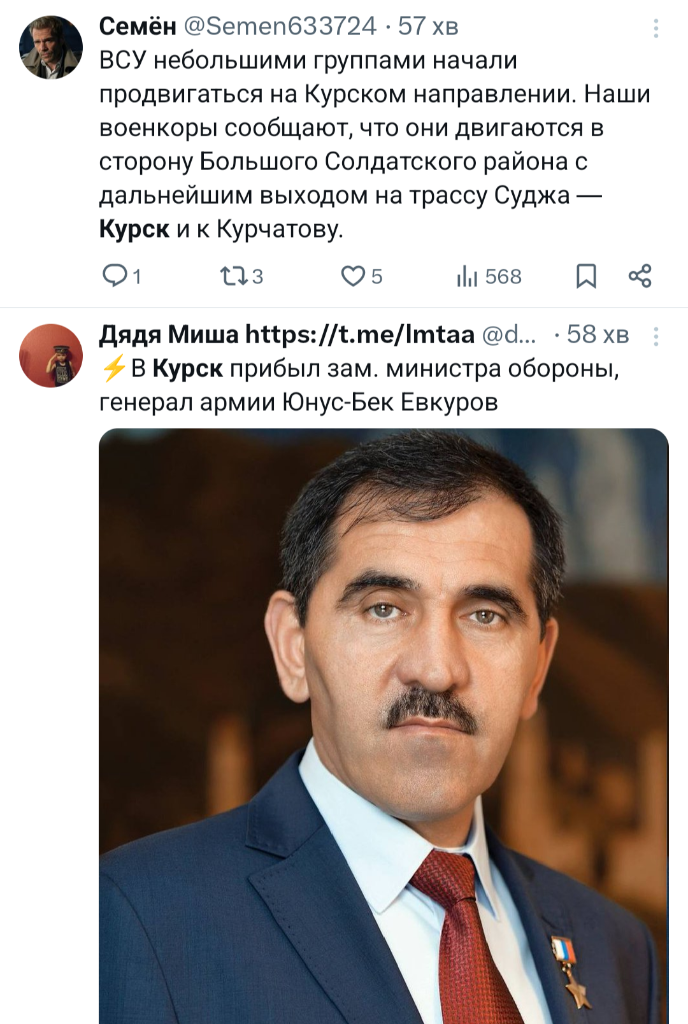The width and height of the screenshot is (688, 1024).
Task: Open more options for Семён's tweet
Action: tap(655, 28)
